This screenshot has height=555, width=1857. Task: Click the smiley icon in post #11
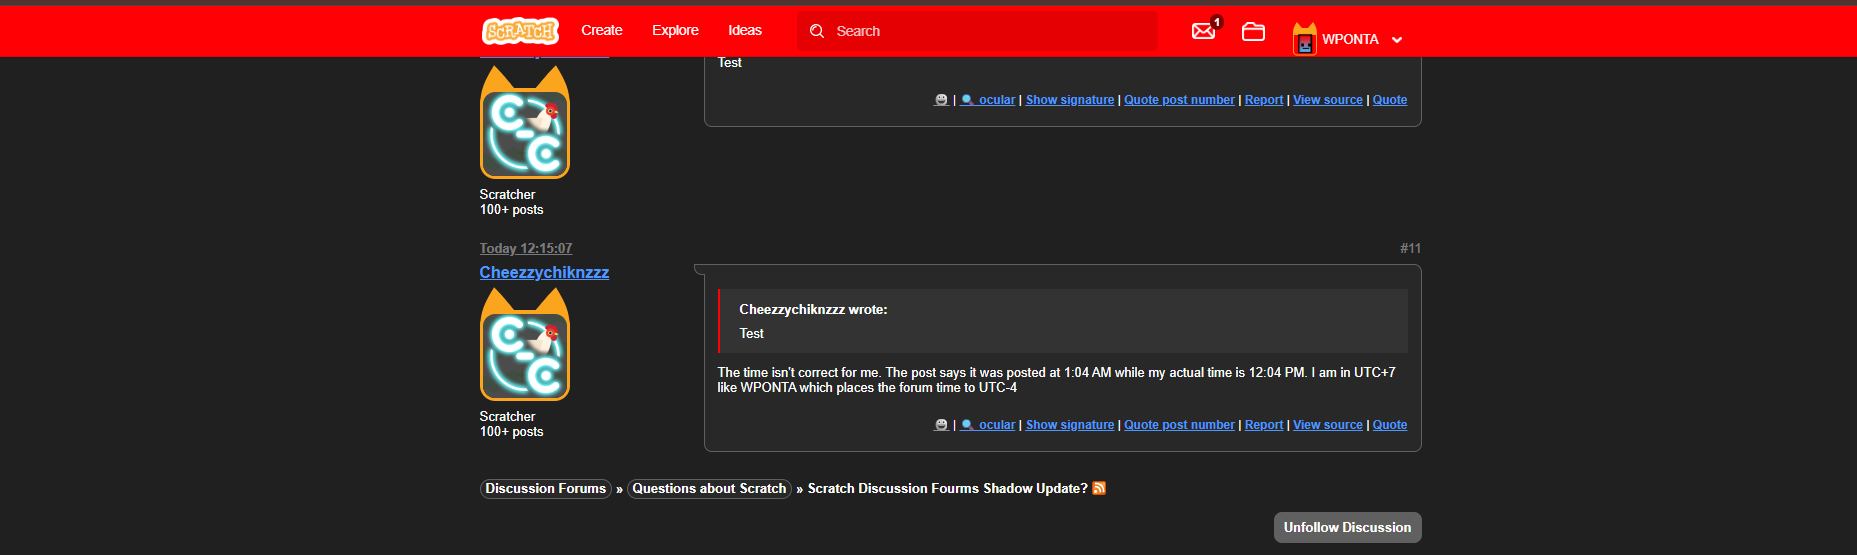coord(941,425)
